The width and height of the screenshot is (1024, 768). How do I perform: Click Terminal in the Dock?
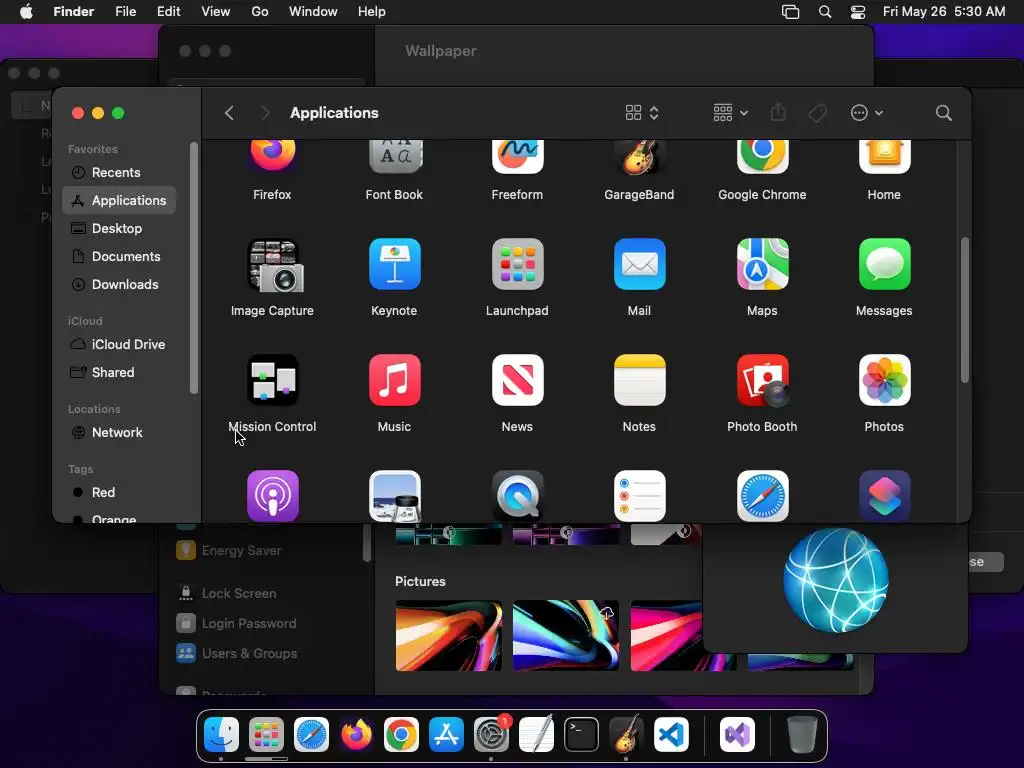point(581,734)
